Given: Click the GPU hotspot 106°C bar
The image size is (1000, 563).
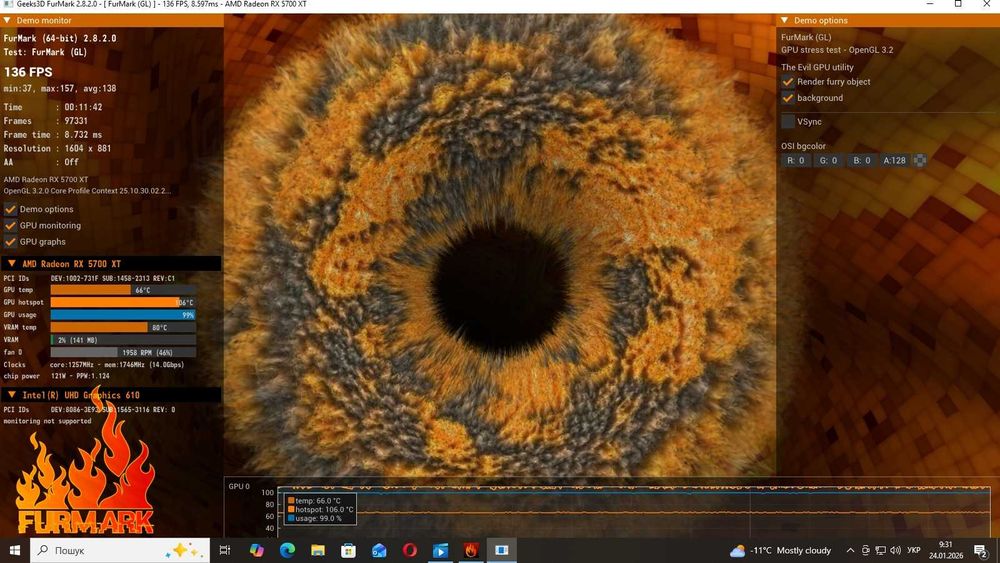Looking at the screenshot, I should click(123, 302).
